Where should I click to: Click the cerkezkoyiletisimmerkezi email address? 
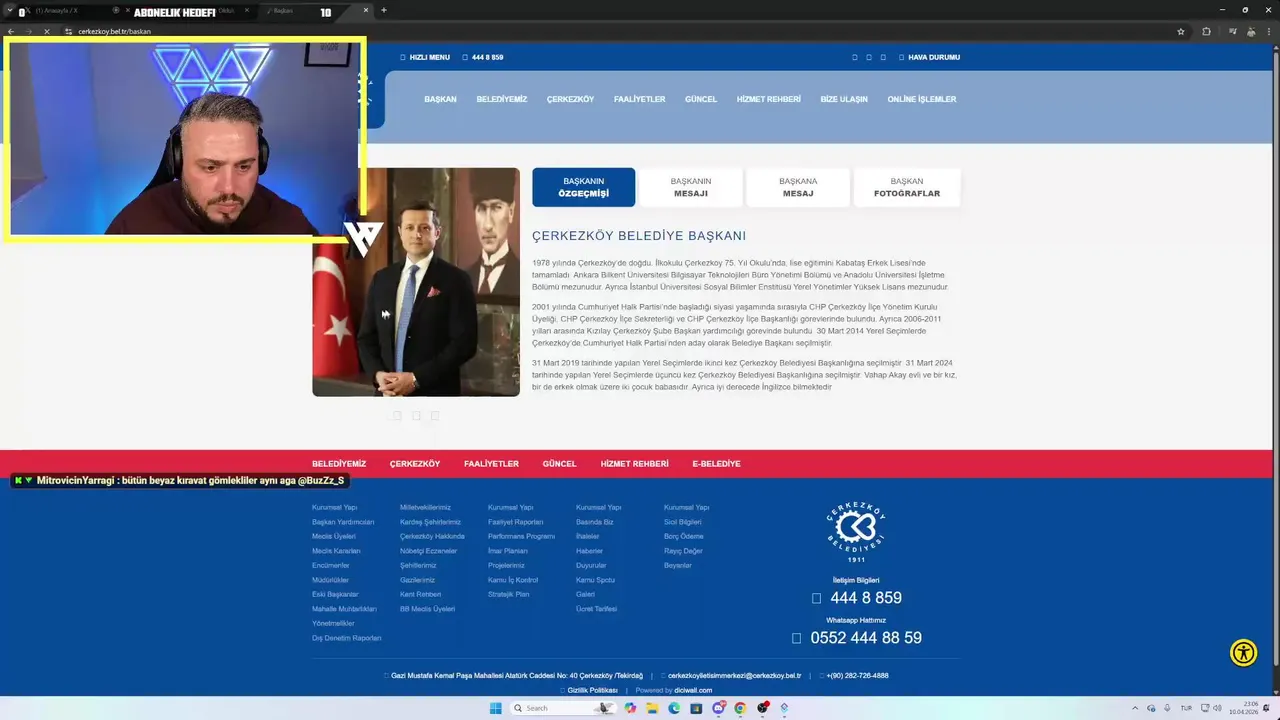click(x=735, y=676)
